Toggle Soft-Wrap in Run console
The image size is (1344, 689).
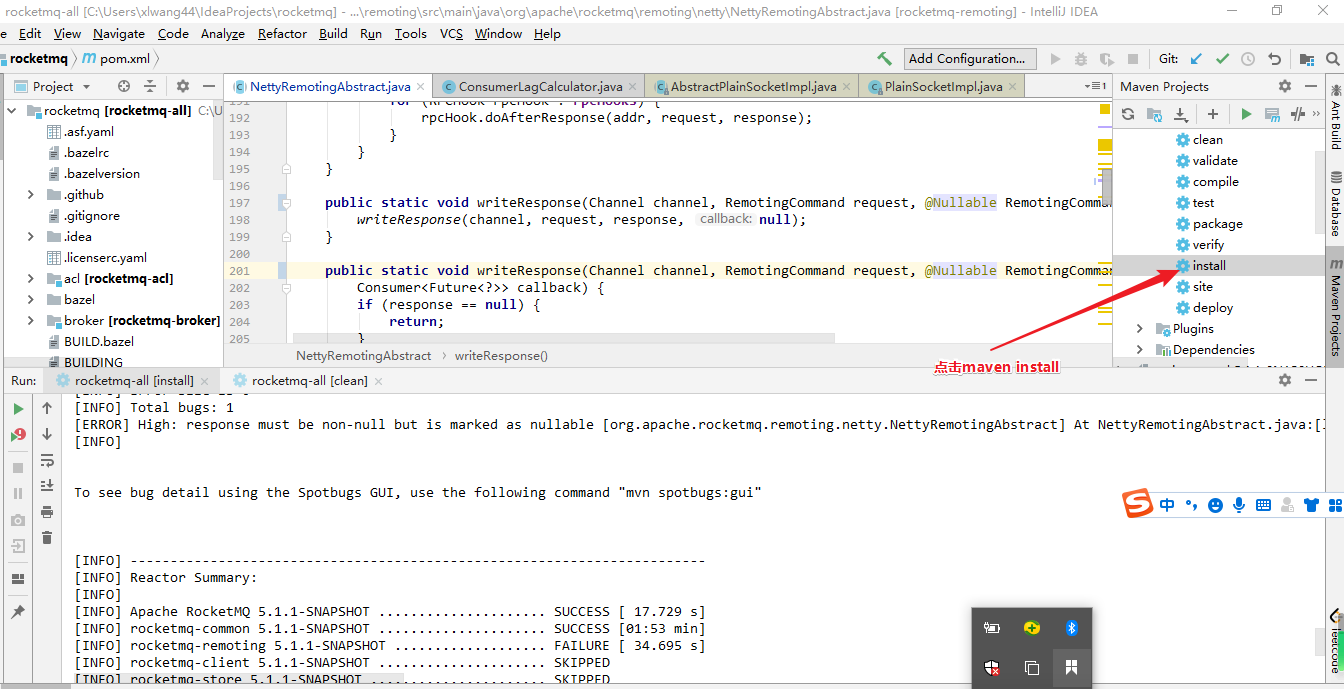[x=47, y=460]
